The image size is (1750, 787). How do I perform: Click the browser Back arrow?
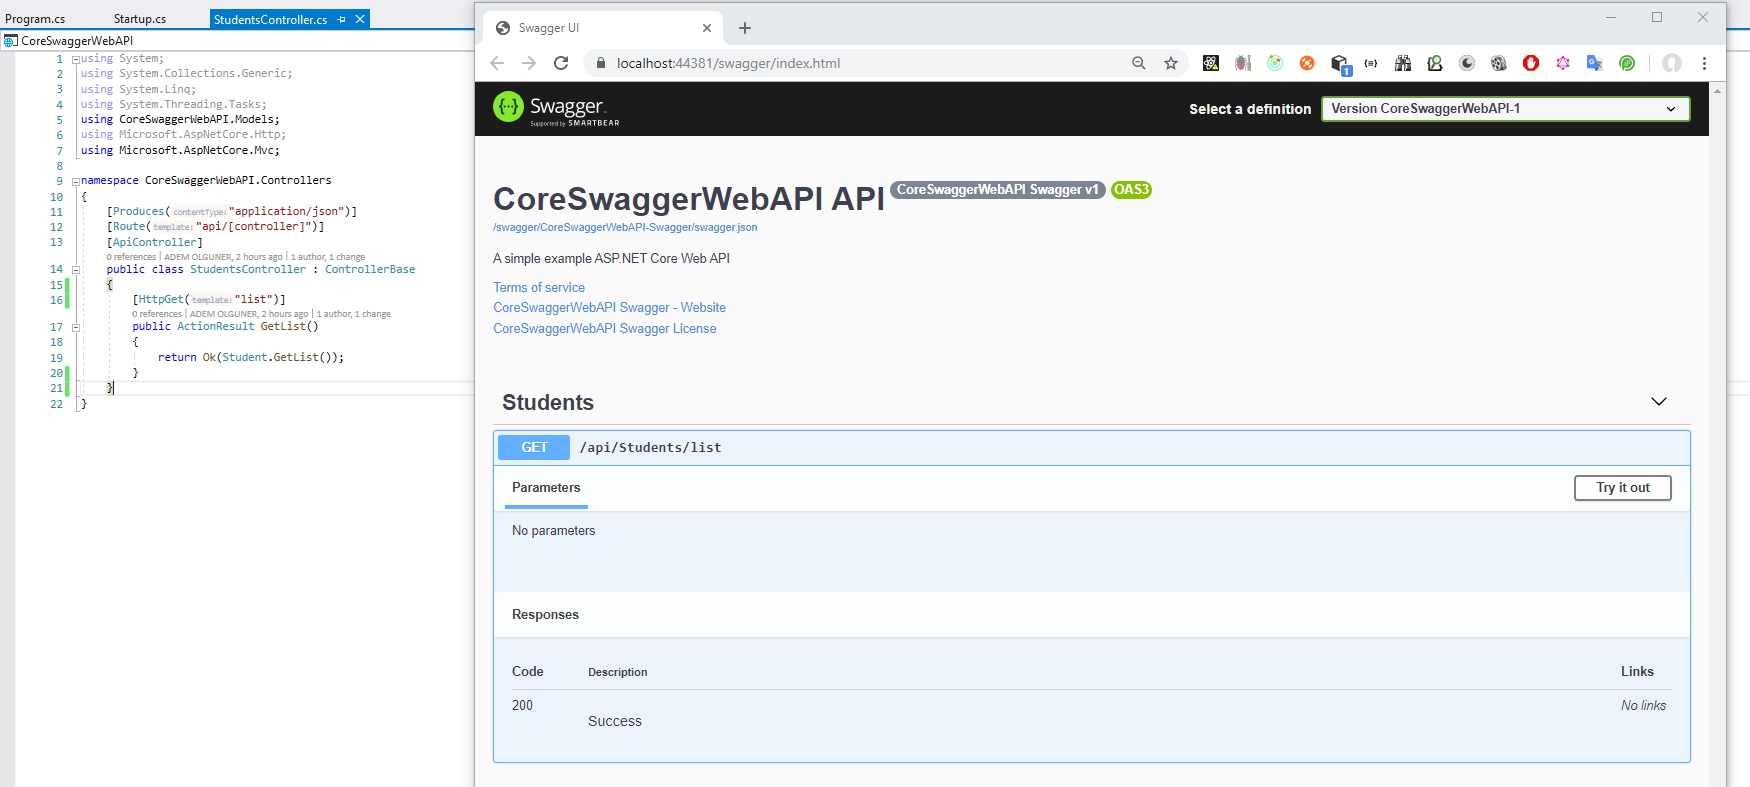tap(497, 63)
